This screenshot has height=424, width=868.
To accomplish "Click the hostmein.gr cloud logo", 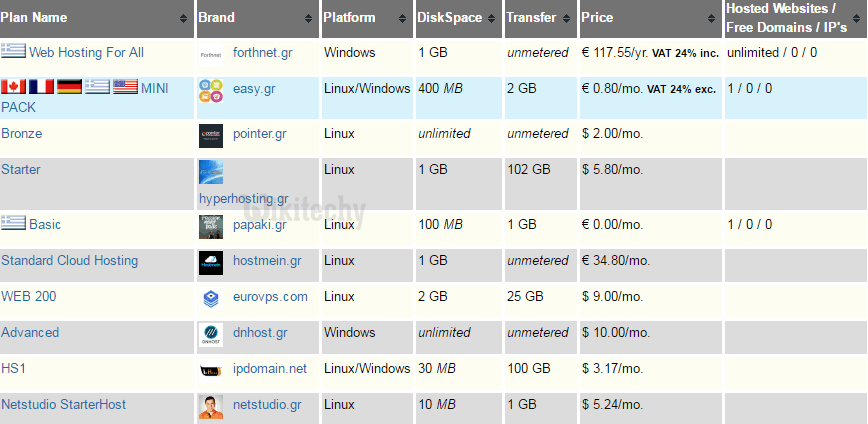I will [x=212, y=263].
